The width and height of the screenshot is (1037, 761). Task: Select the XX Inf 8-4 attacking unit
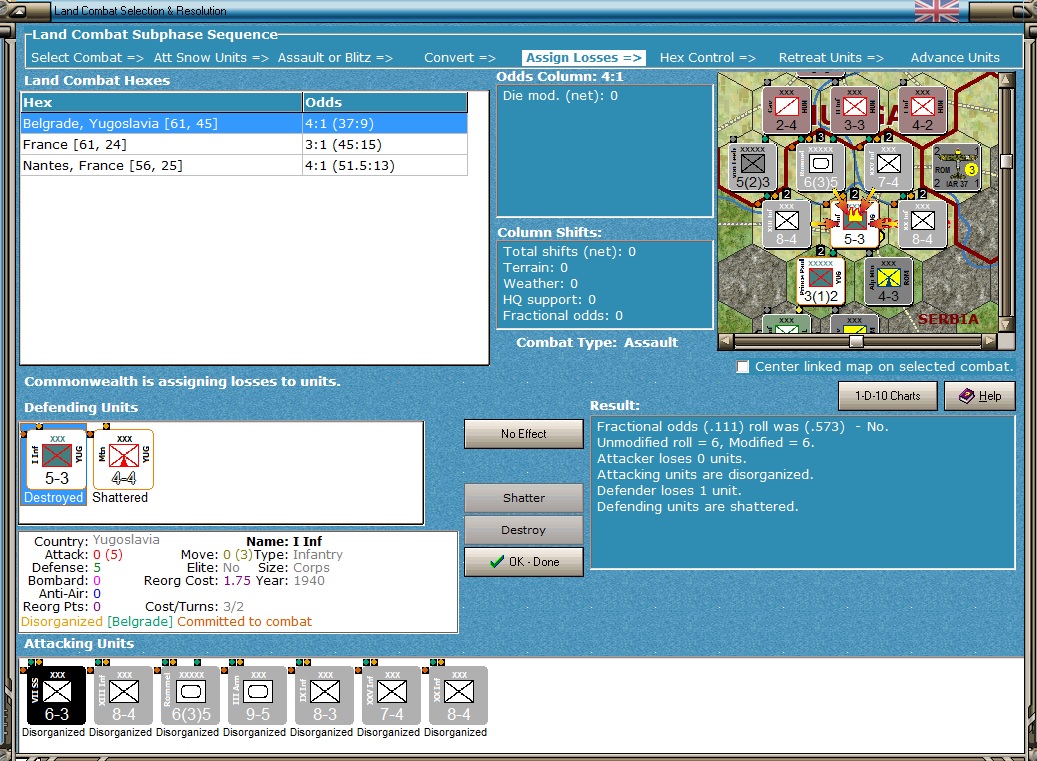(x=459, y=696)
